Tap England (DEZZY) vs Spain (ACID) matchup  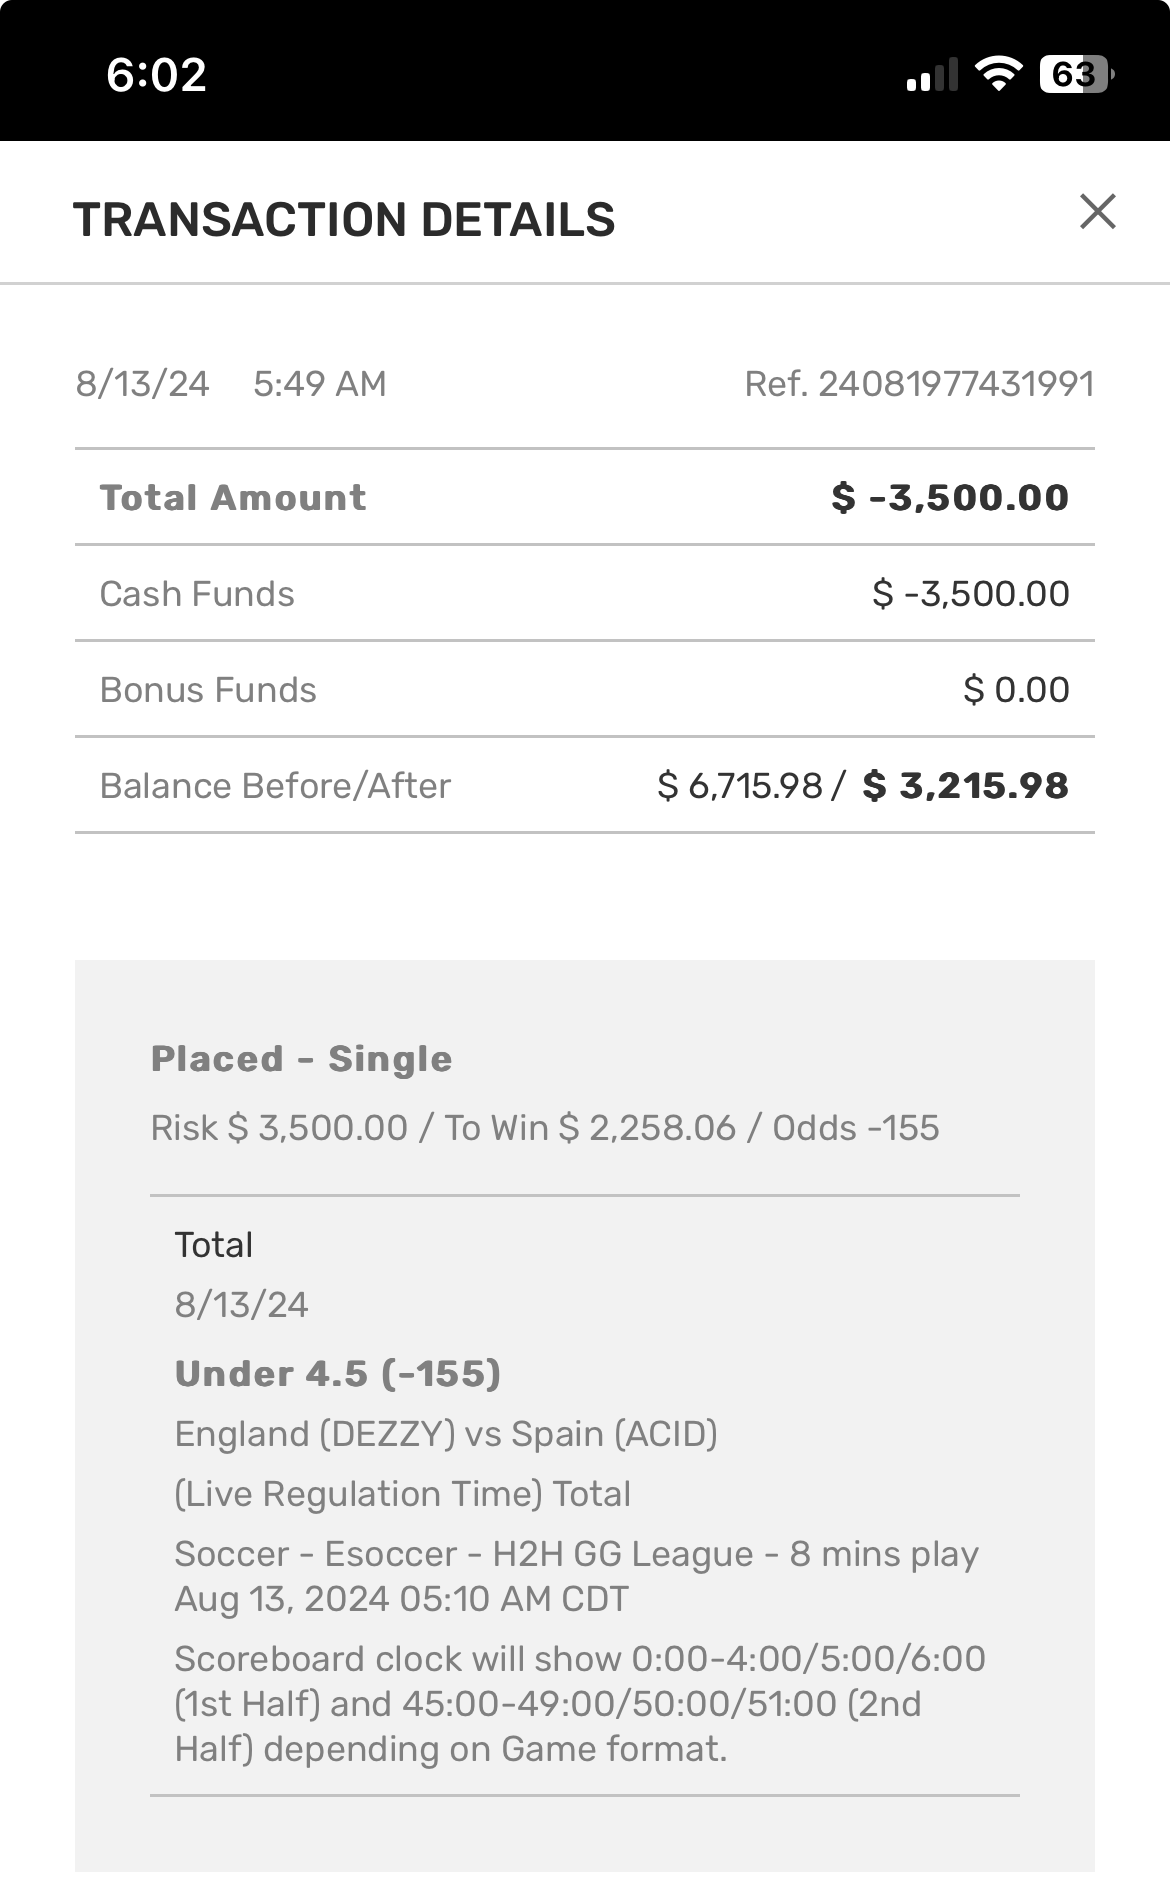point(446,1434)
